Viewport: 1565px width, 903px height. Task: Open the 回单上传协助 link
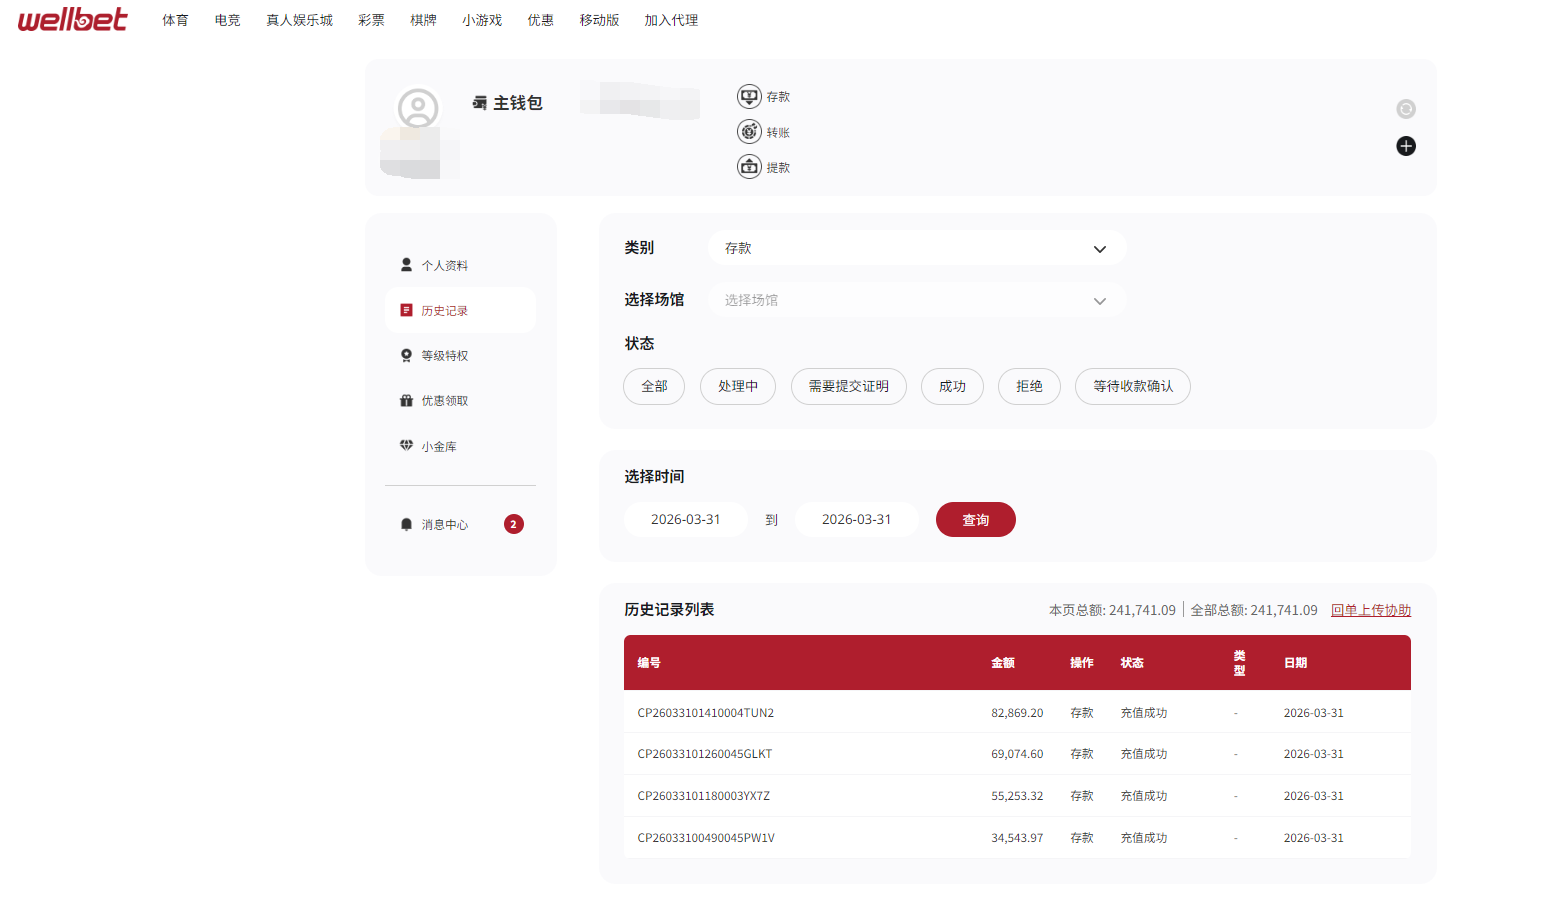click(1370, 609)
